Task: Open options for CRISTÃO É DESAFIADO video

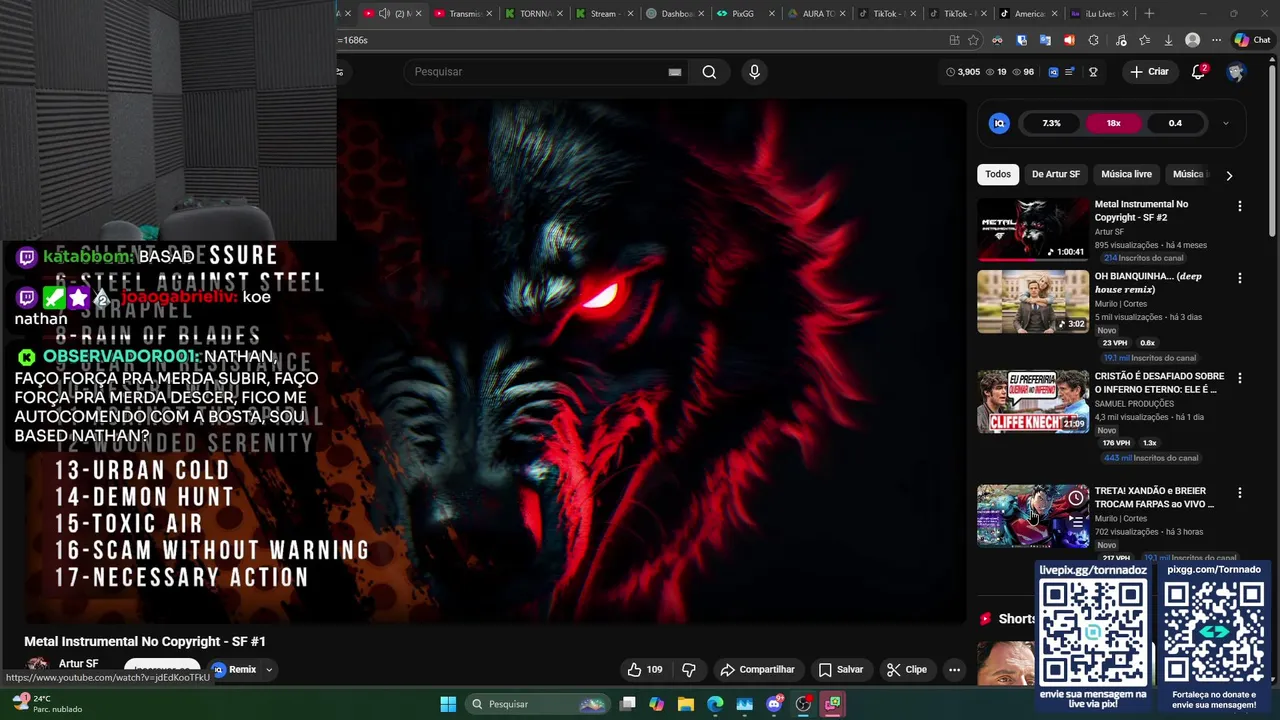Action: tap(1240, 378)
